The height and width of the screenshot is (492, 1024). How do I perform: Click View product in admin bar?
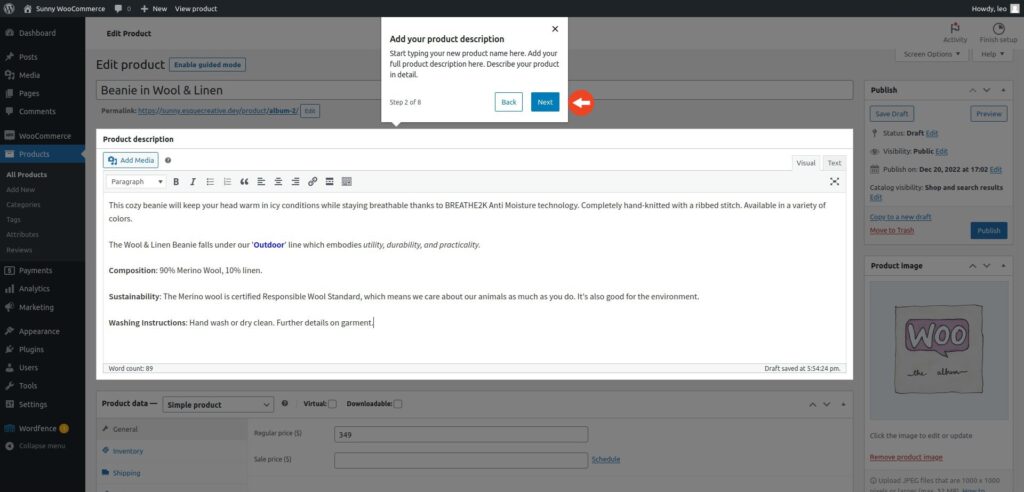[x=196, y=8]
